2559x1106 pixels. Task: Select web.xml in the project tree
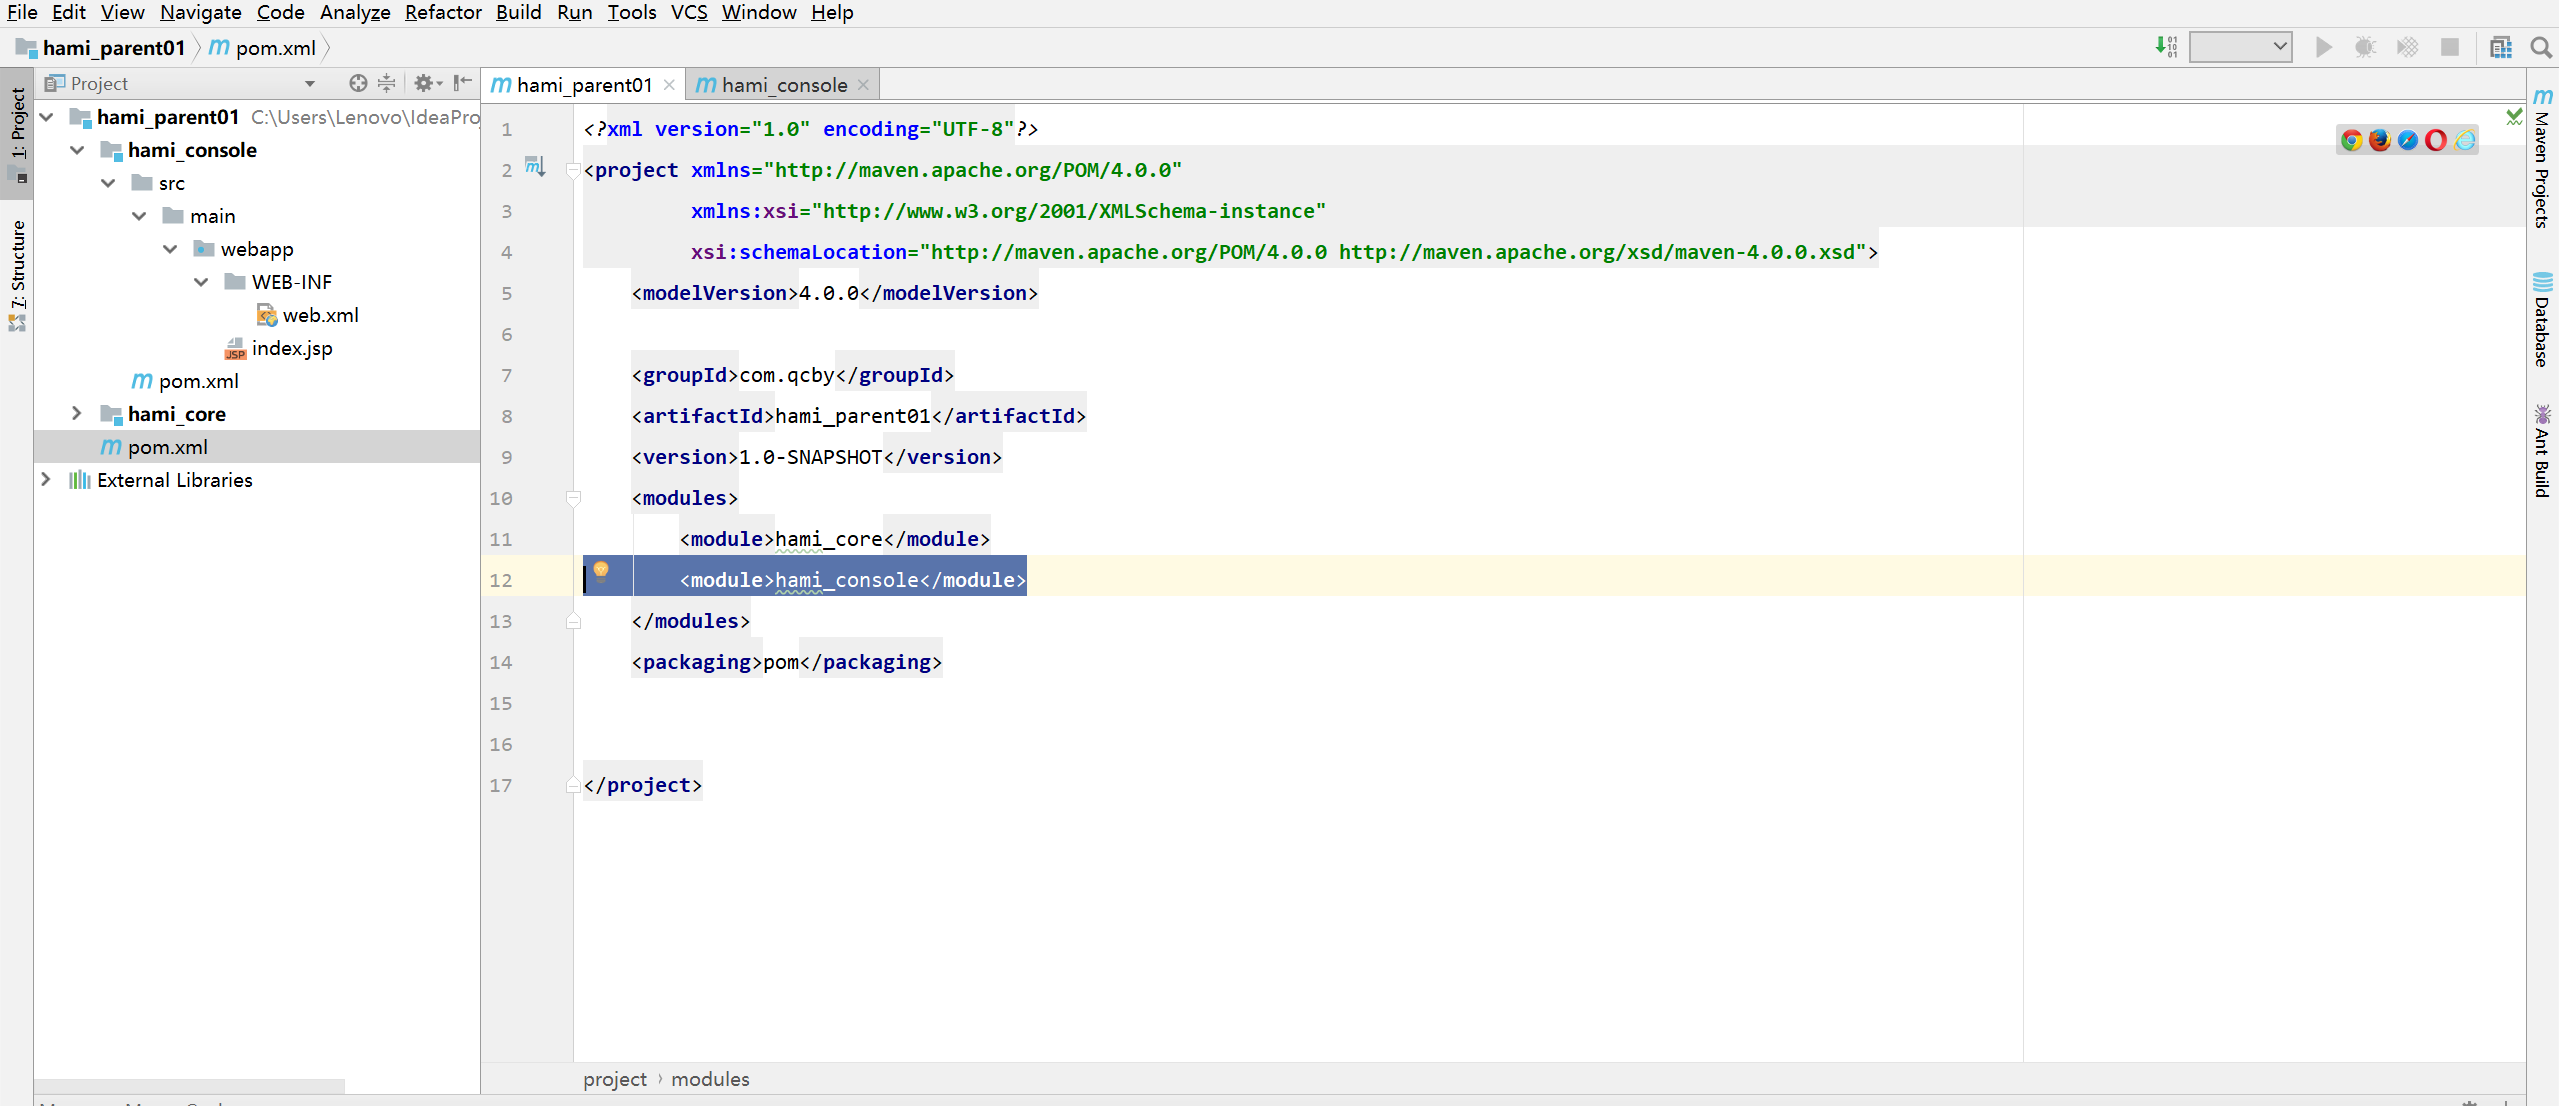[x=320, y=315]
